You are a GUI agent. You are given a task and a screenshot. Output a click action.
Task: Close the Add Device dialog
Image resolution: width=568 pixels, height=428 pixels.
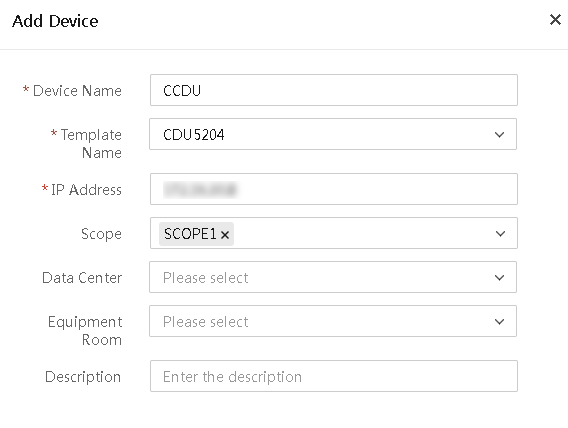coord(555,20)
